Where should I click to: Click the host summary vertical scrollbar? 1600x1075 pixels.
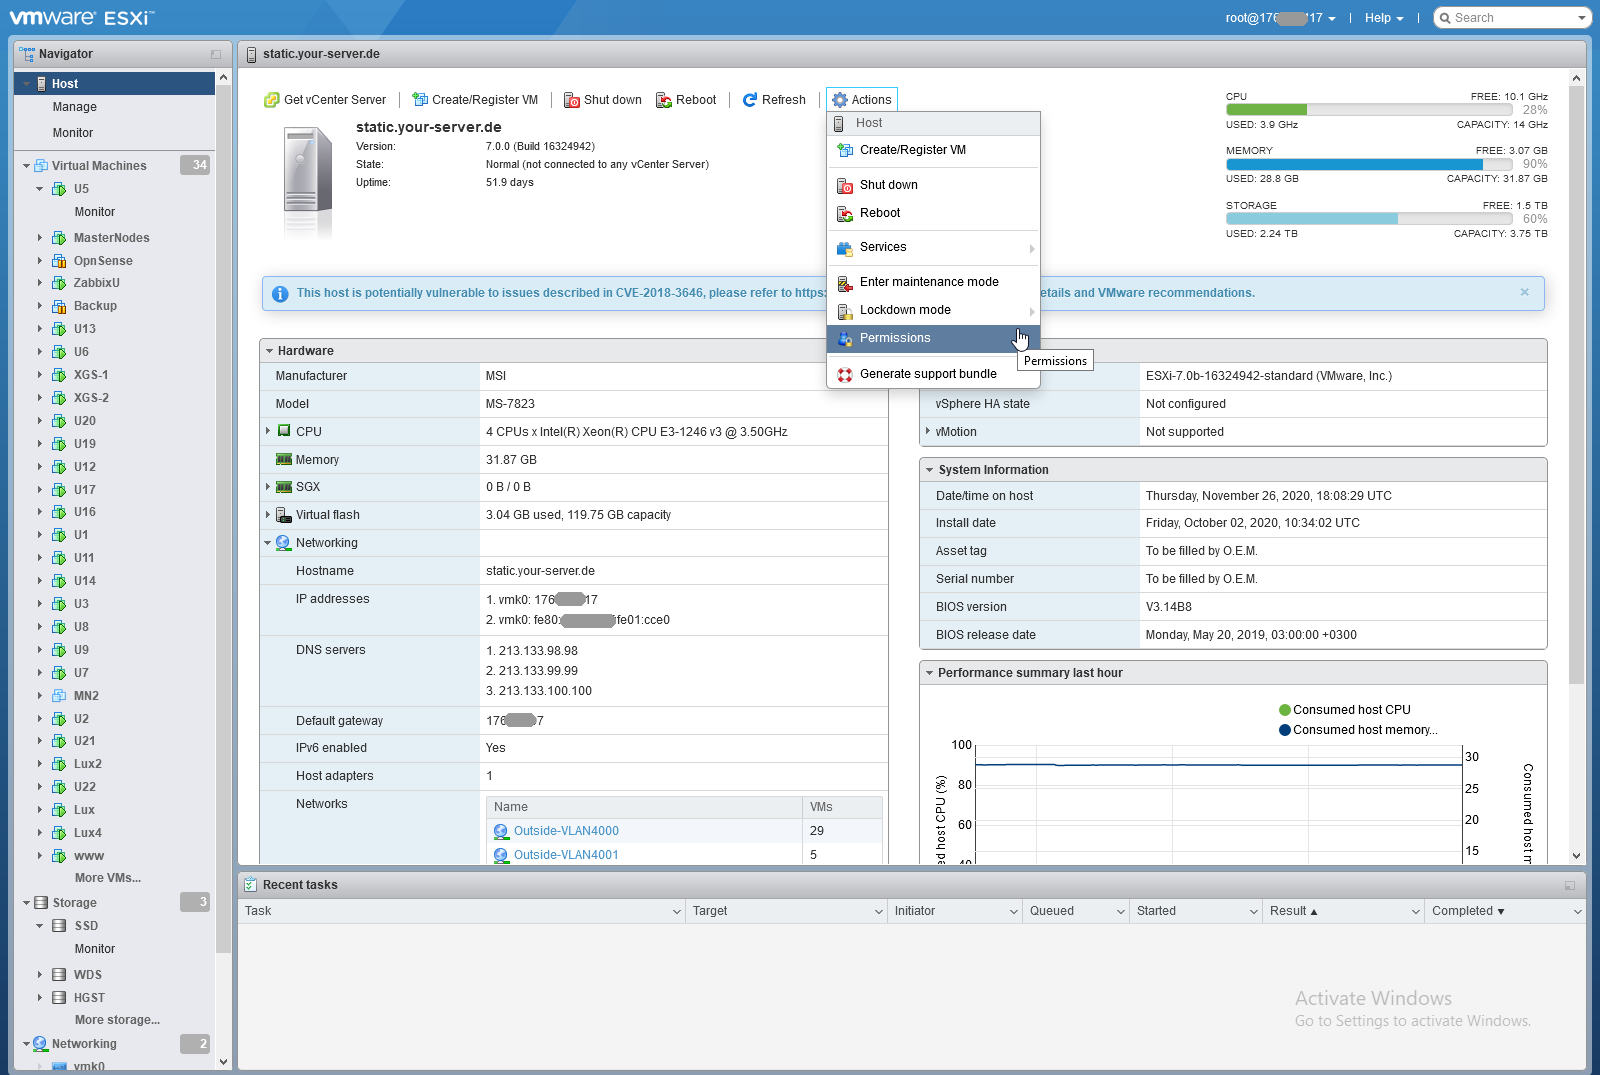[x=1577, y=385]
